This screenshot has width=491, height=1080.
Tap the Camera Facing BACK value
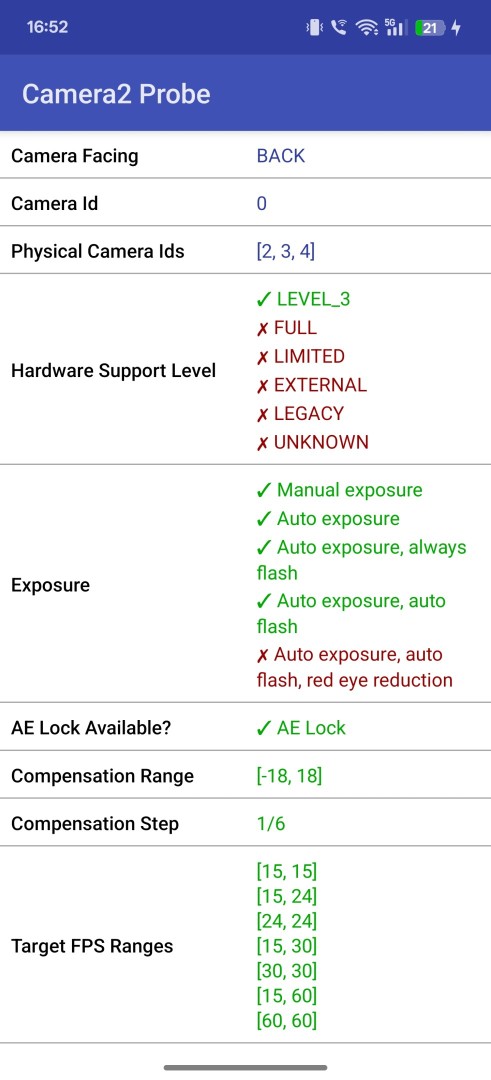click(281, 156)
